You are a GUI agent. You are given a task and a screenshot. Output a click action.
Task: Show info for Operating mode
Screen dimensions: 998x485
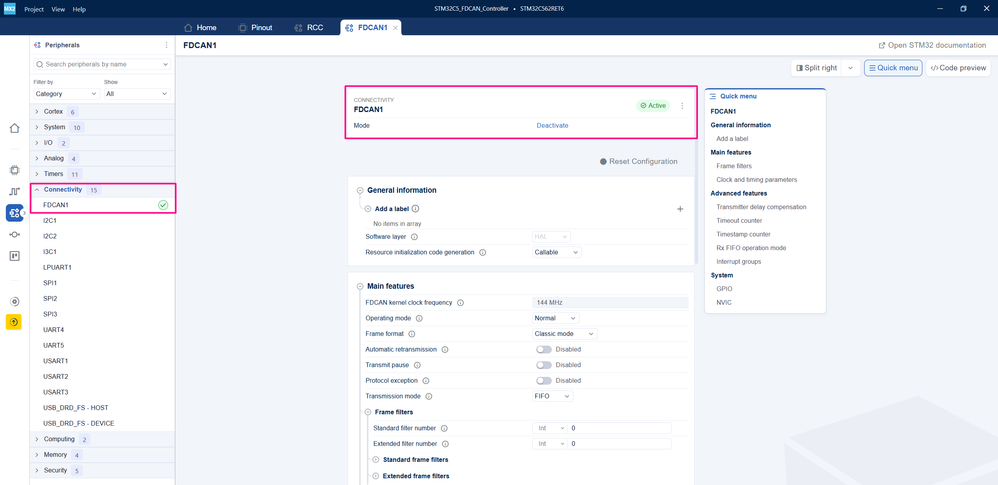tap(419, 318)
